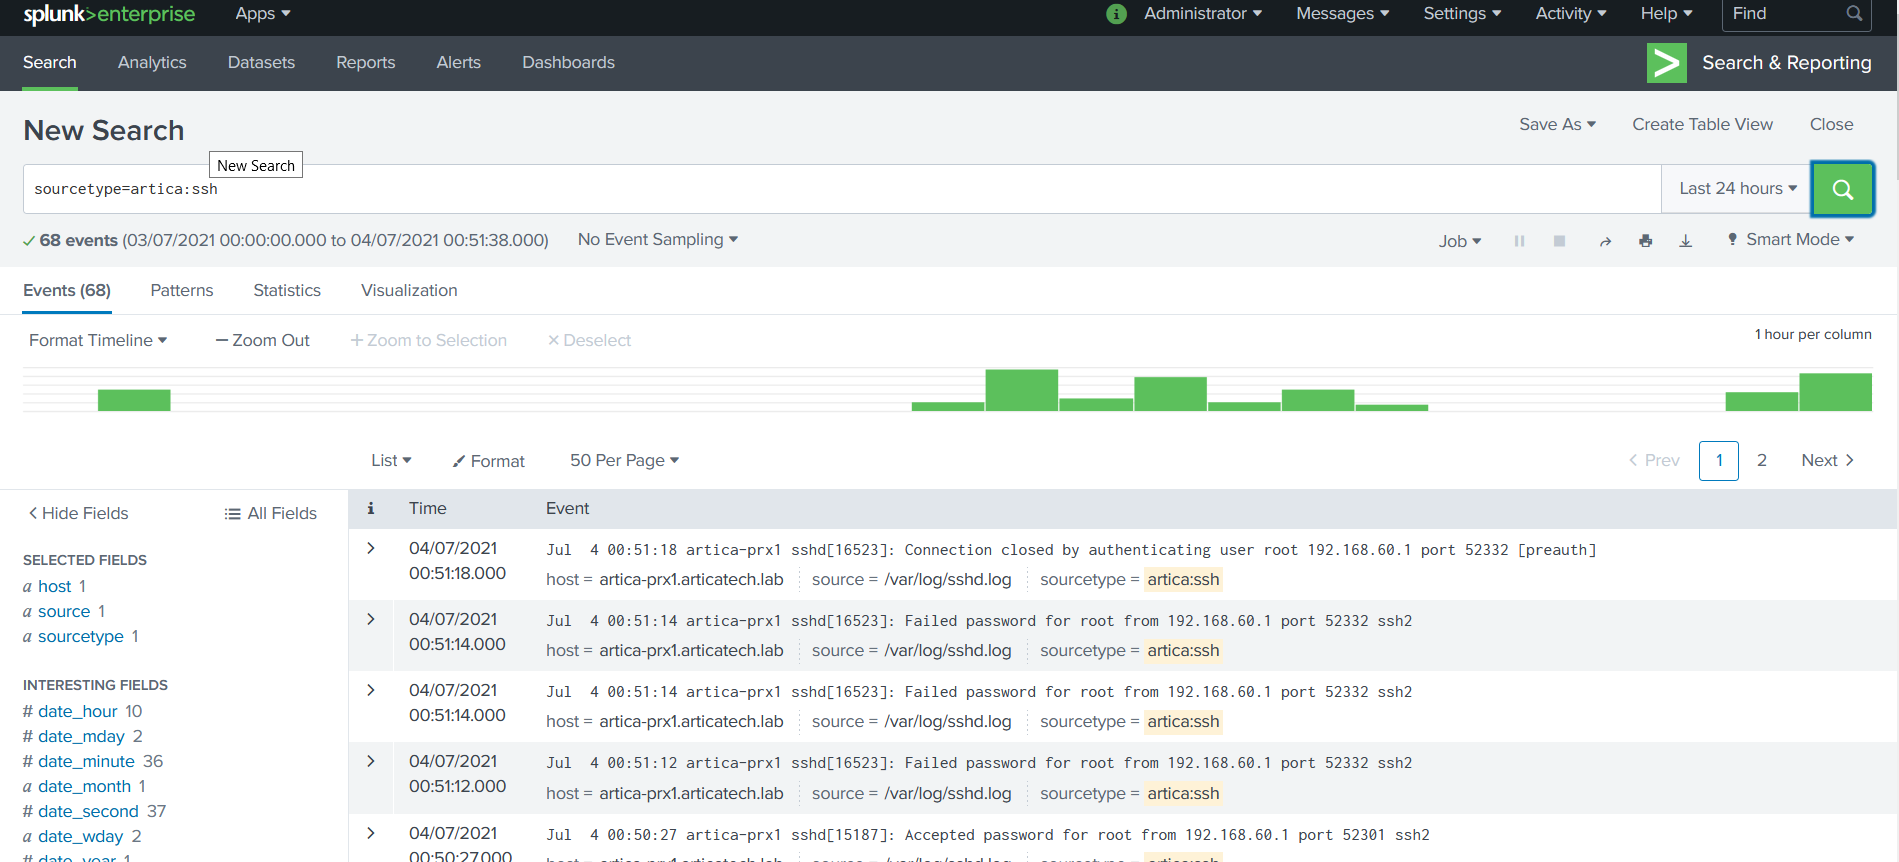Open the Job dropdown menu

pyautogui.click(x=1460, y=241)
